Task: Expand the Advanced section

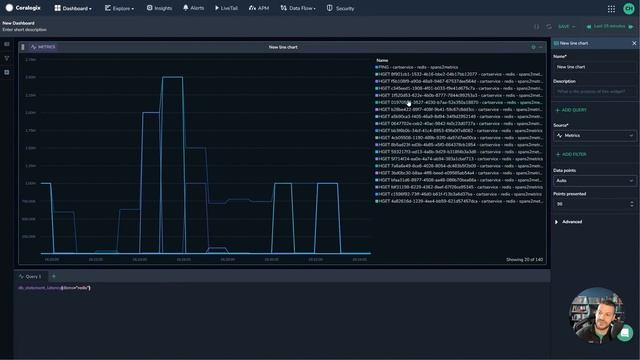Action: click(569, 222)
